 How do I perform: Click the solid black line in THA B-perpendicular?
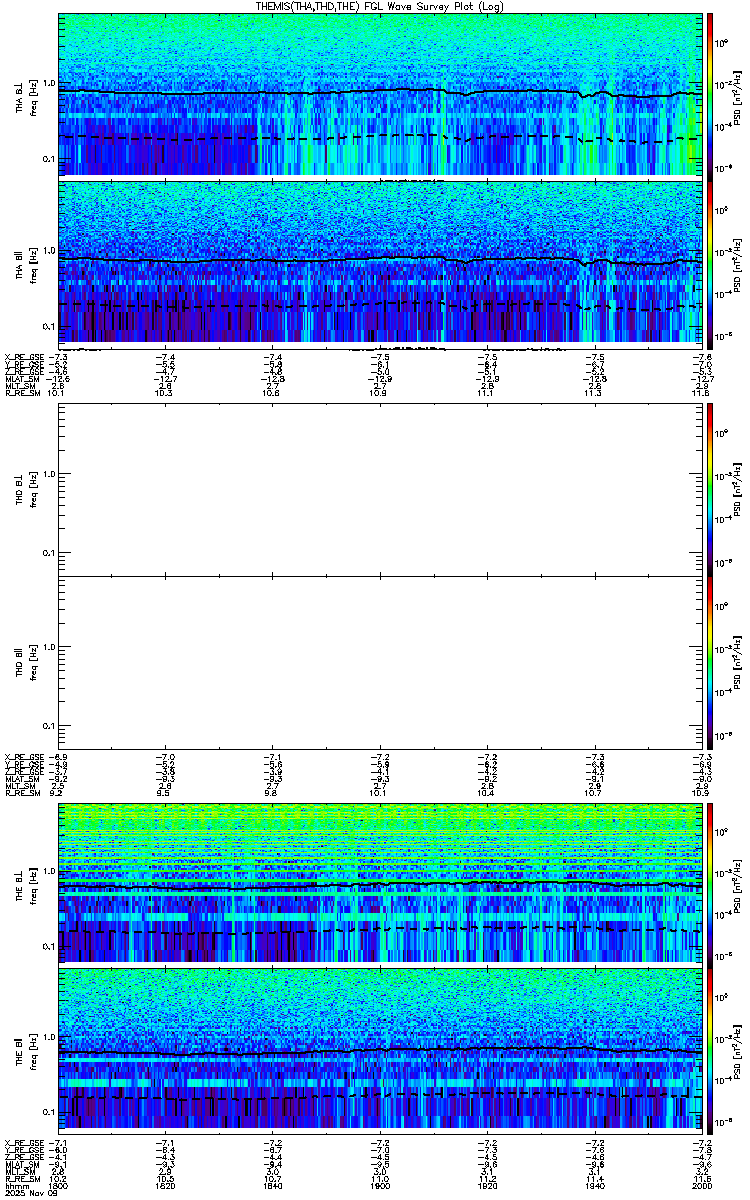pyautogui.click(x=379, y=91)
